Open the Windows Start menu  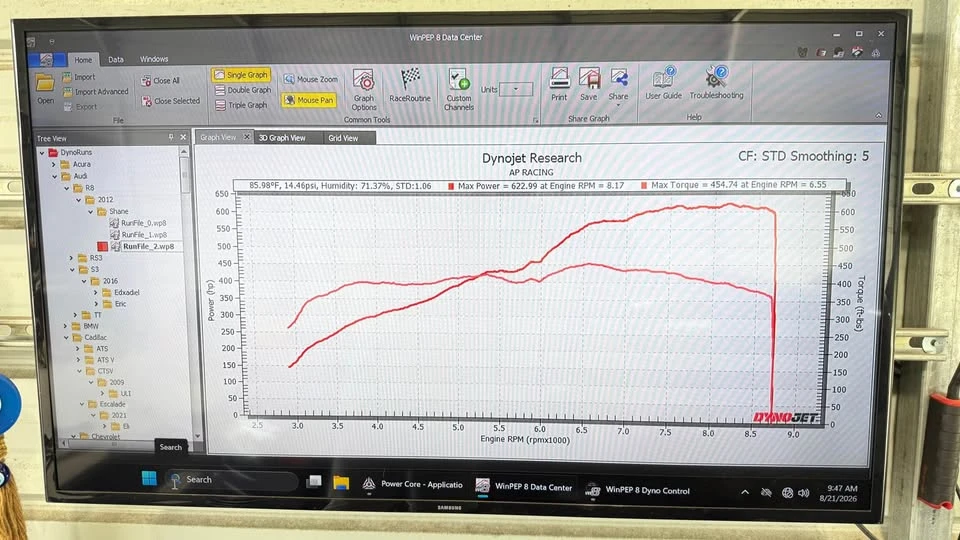tap(149, 478)
